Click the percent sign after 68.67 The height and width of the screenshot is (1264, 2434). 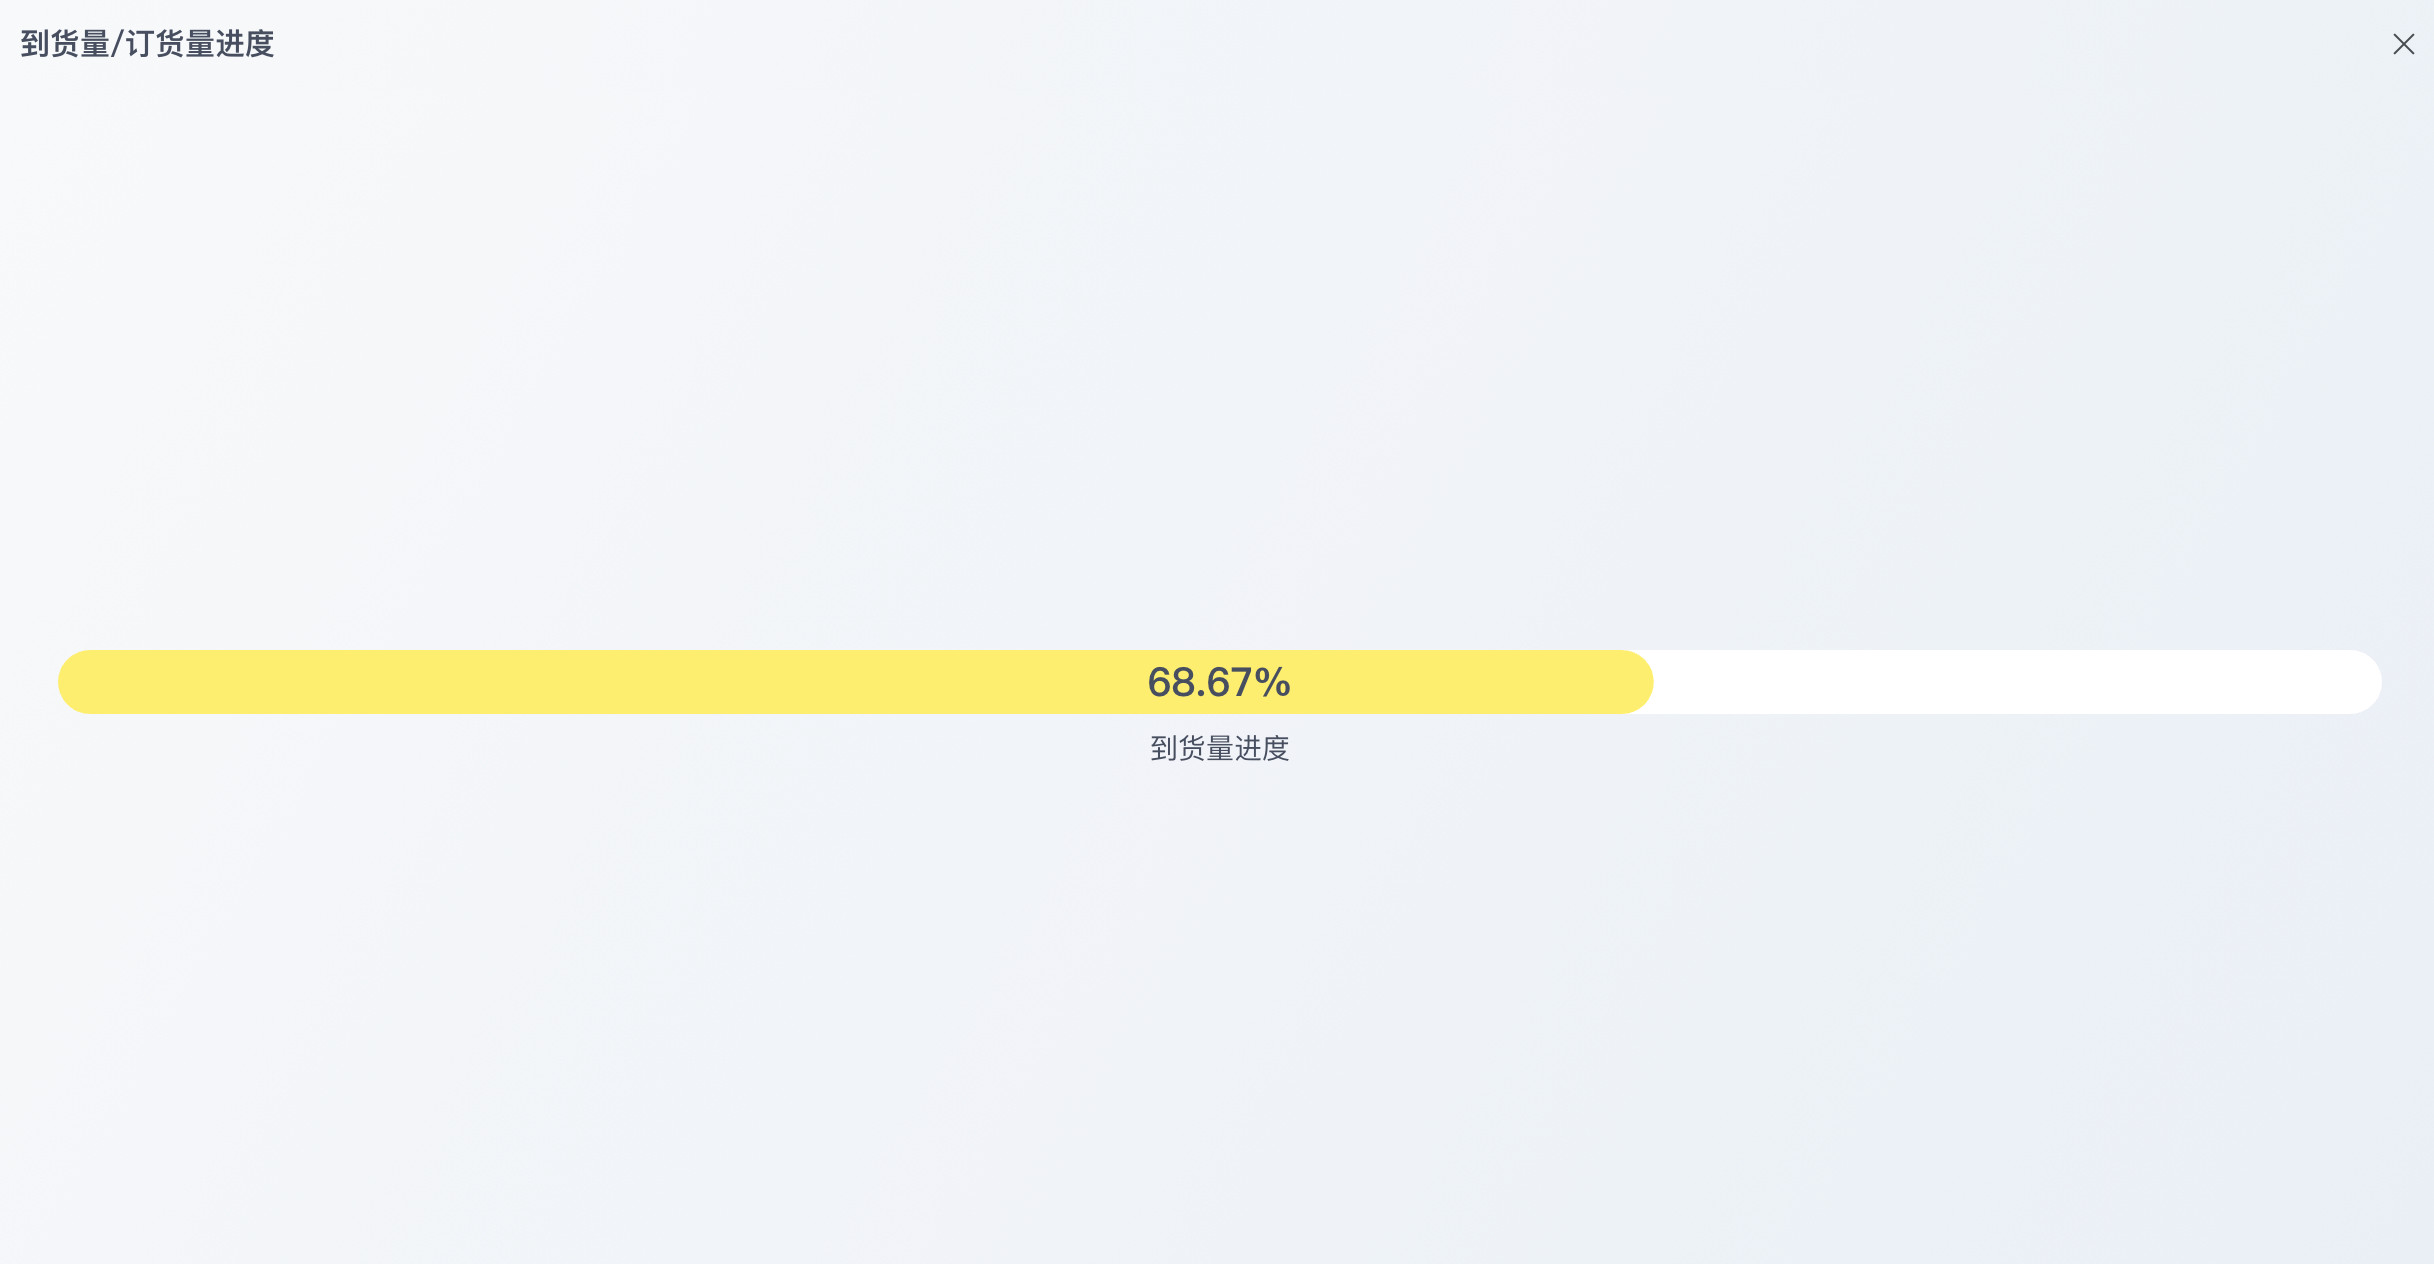(x=1273, y=682)
